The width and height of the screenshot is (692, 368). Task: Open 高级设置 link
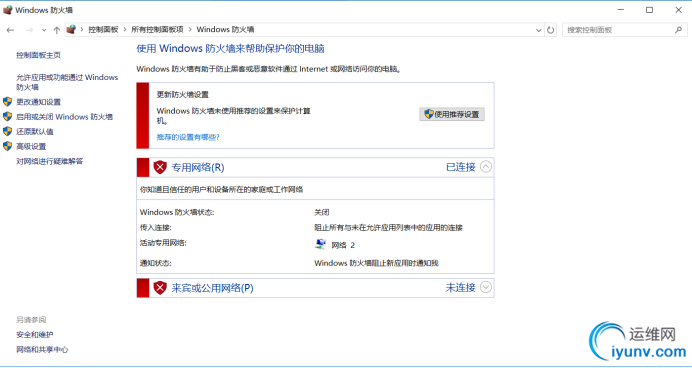click(31, 146)
